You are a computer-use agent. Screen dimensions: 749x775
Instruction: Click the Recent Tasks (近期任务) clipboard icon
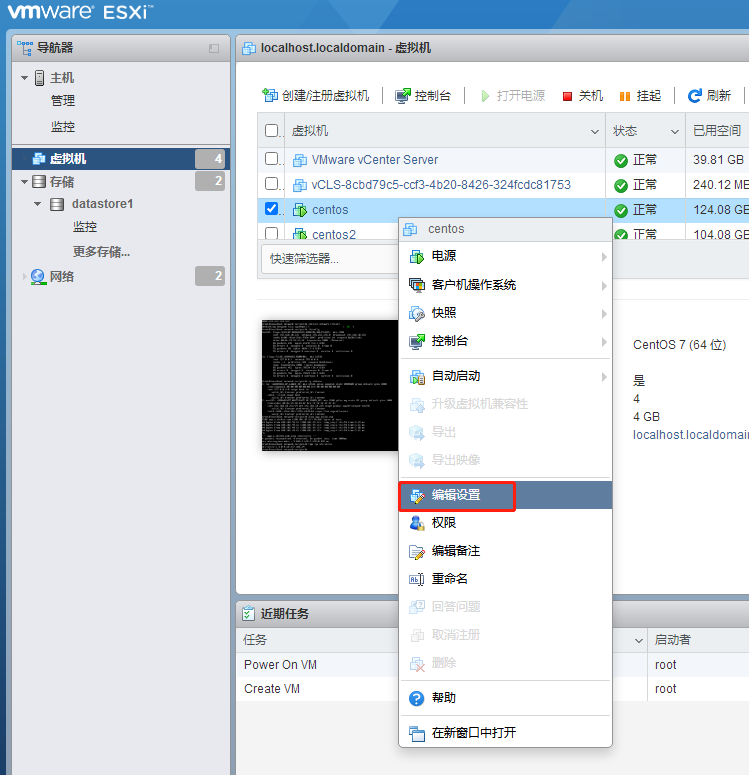coord(248,613)
